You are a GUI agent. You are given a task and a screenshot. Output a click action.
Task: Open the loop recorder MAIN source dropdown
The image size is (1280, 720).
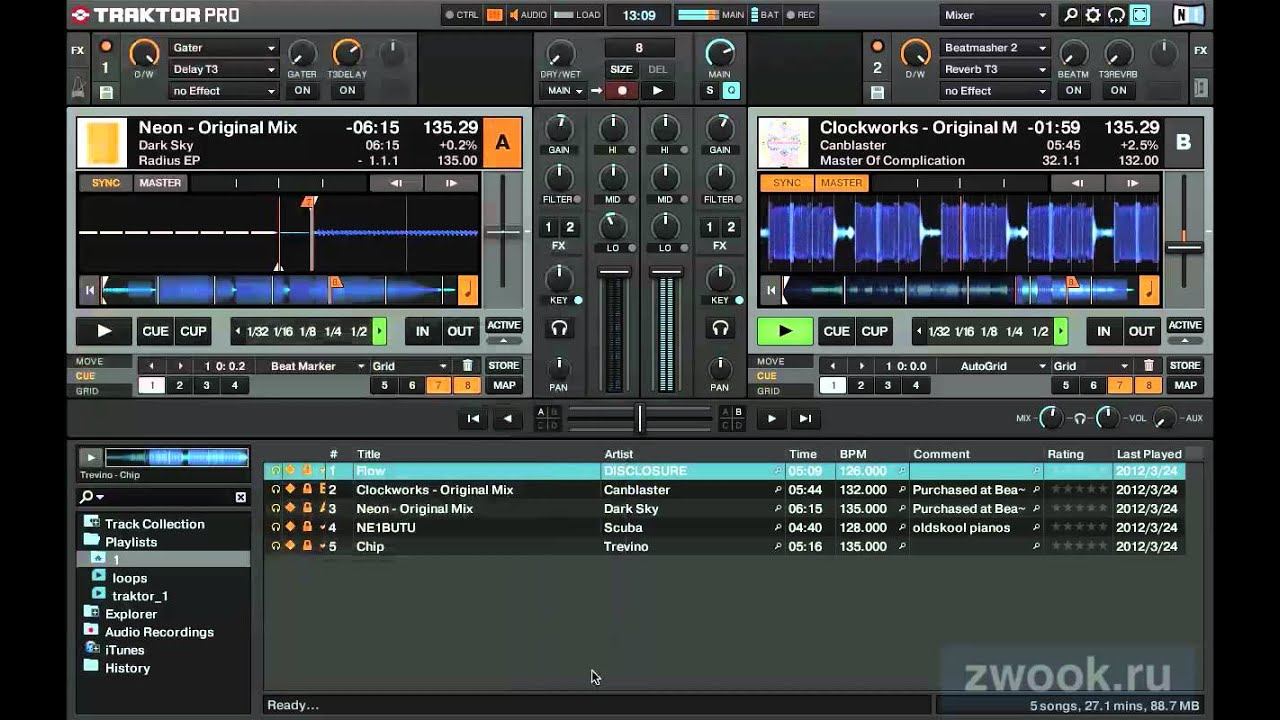click(565, 90)
